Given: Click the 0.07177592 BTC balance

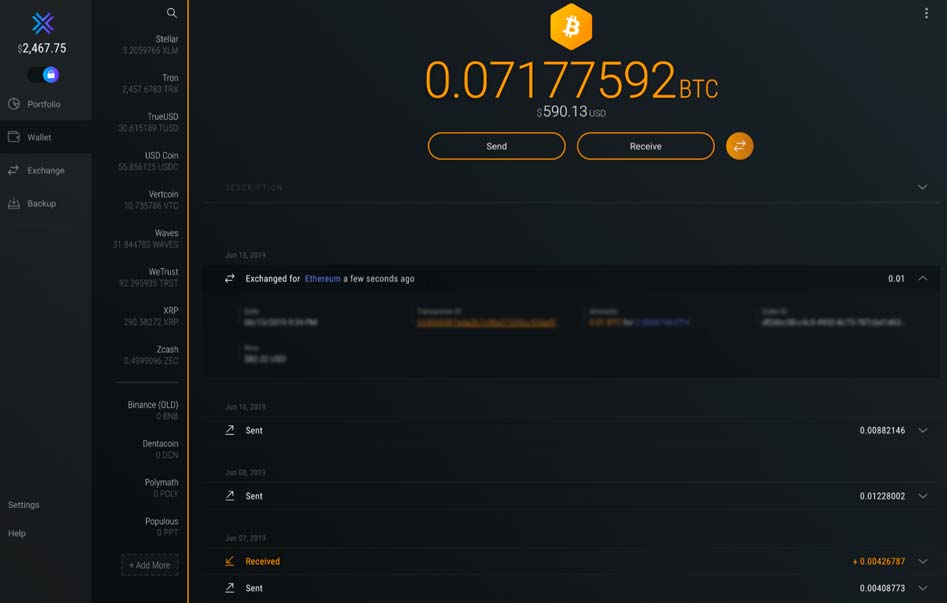Looking at the screenshot, I should tap(571, 80).
